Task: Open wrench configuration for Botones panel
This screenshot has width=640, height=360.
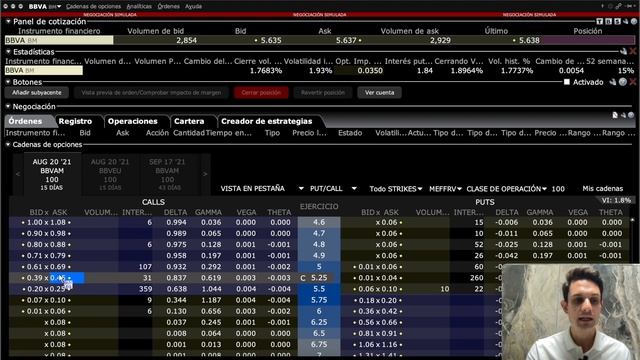Action: [613, 82]
